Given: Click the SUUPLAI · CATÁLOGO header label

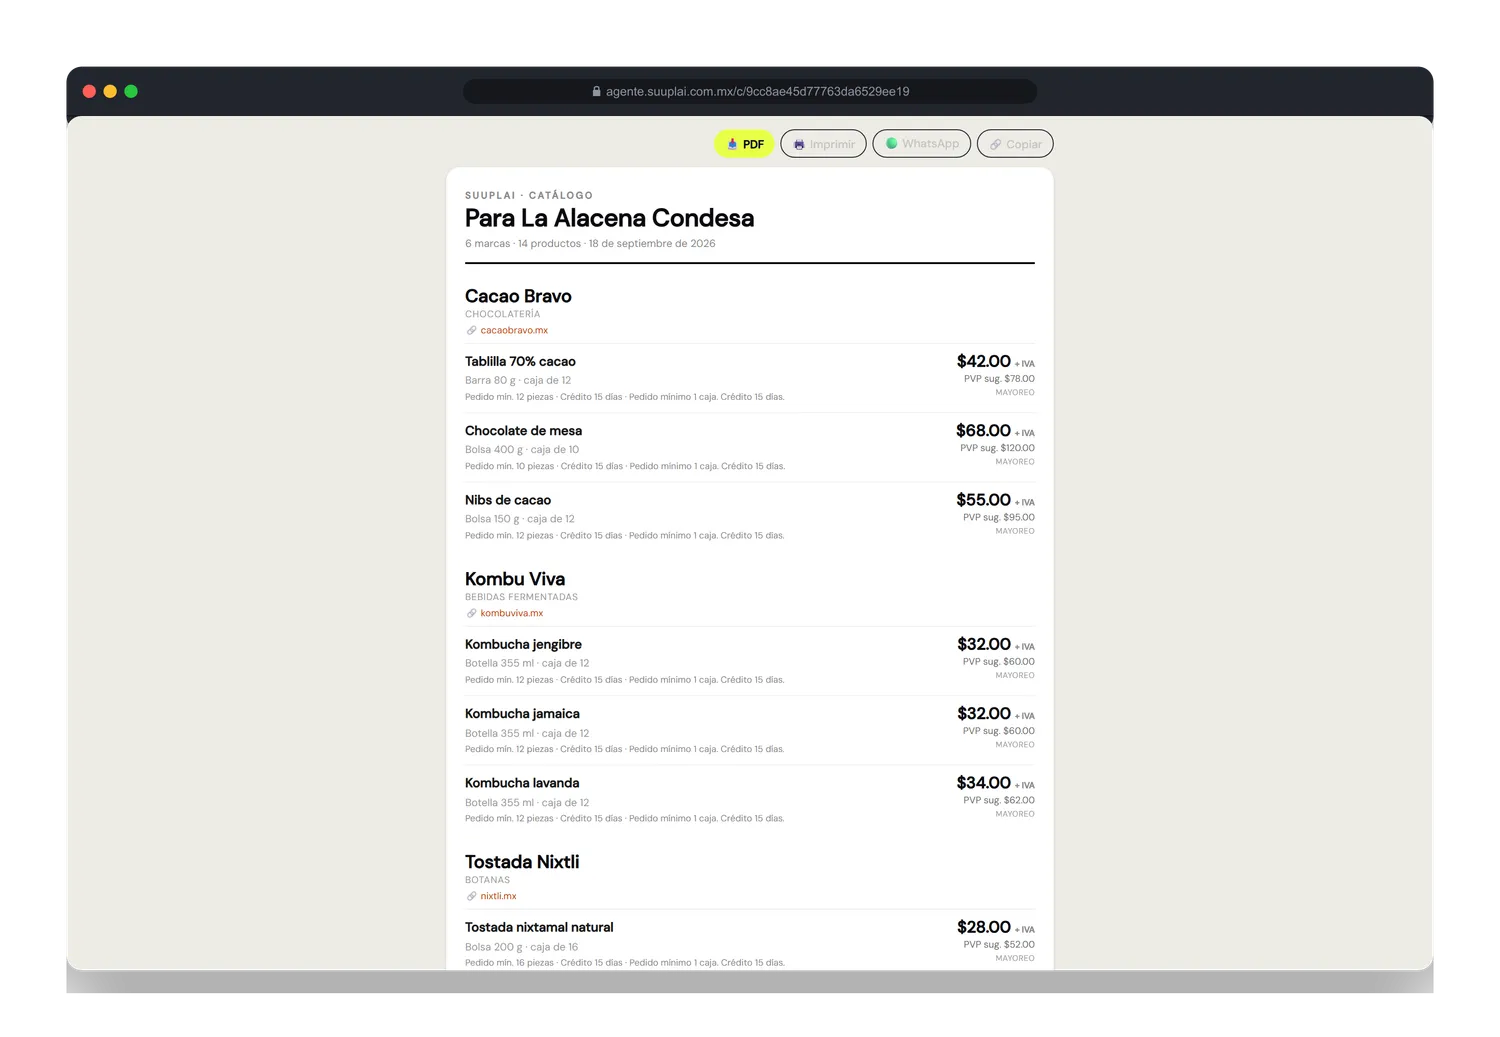Looking at the screenshot, I should pos(529,195).
